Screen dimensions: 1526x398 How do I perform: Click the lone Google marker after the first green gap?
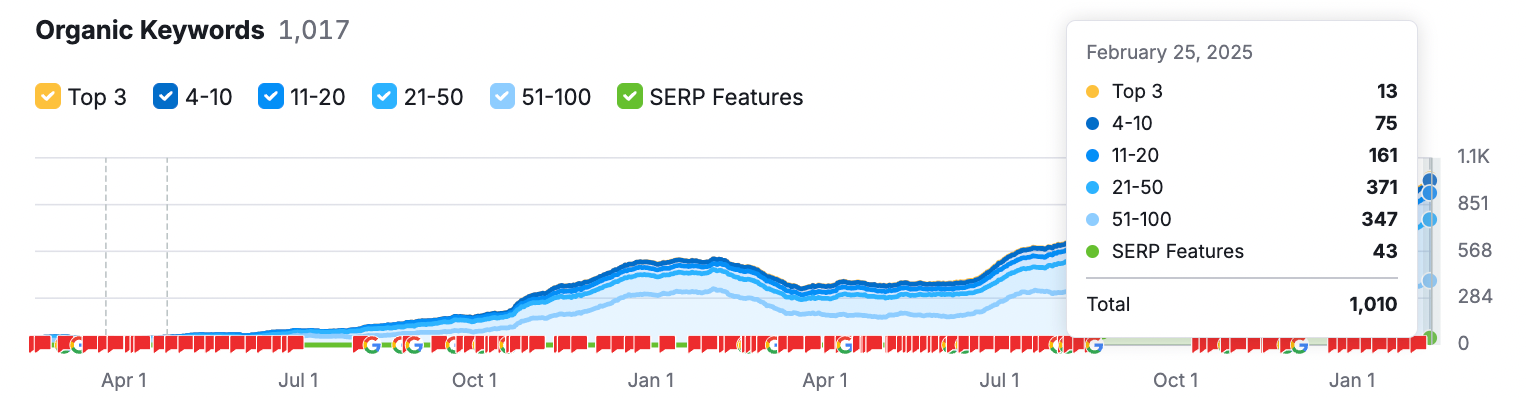point(371,345)
